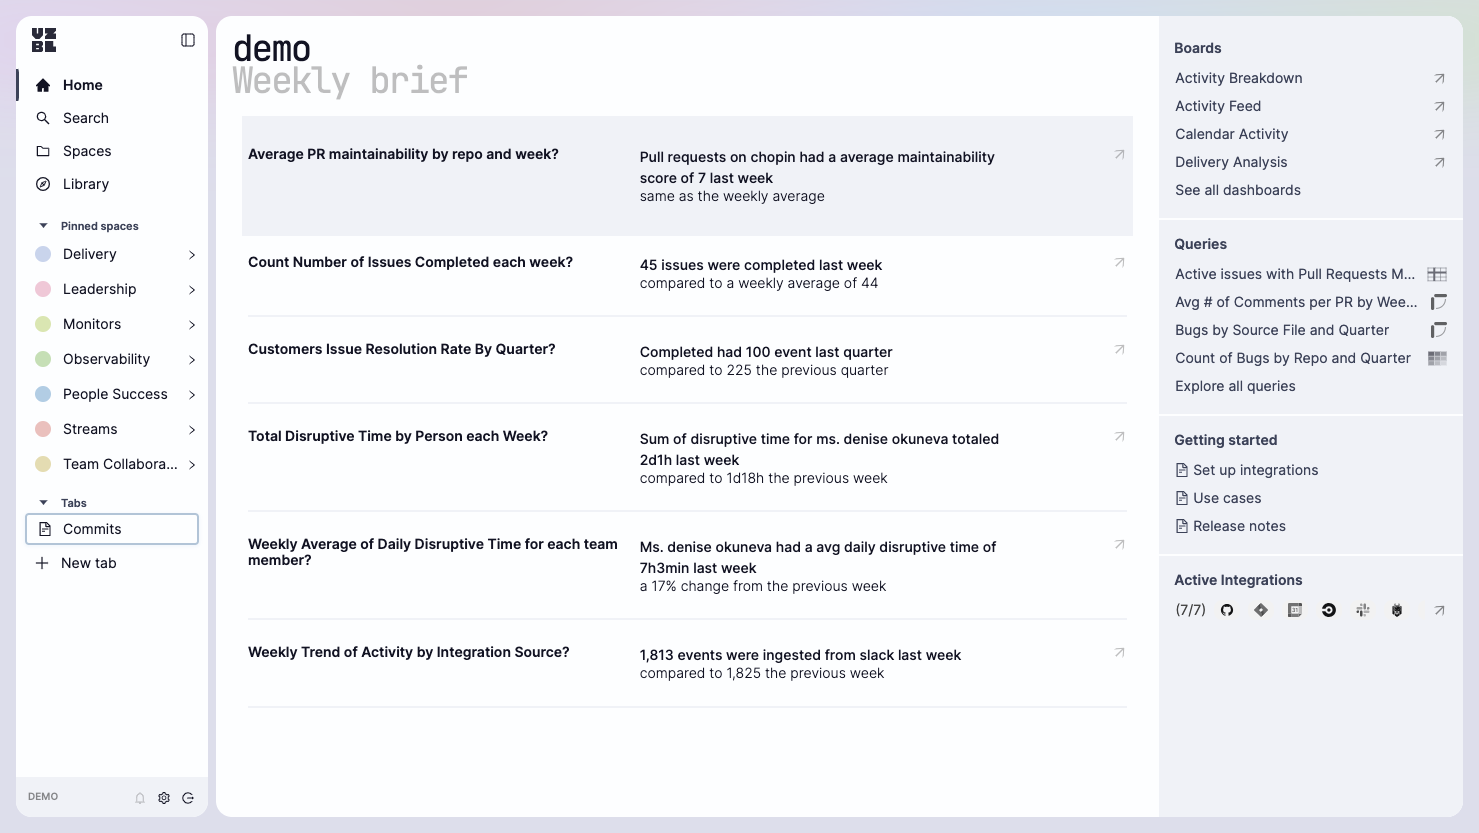Image resolution: width=1479 pixels, height=833 pixels.
Task: Click the Google Calendar integration icon
Action: point(1295,610)
